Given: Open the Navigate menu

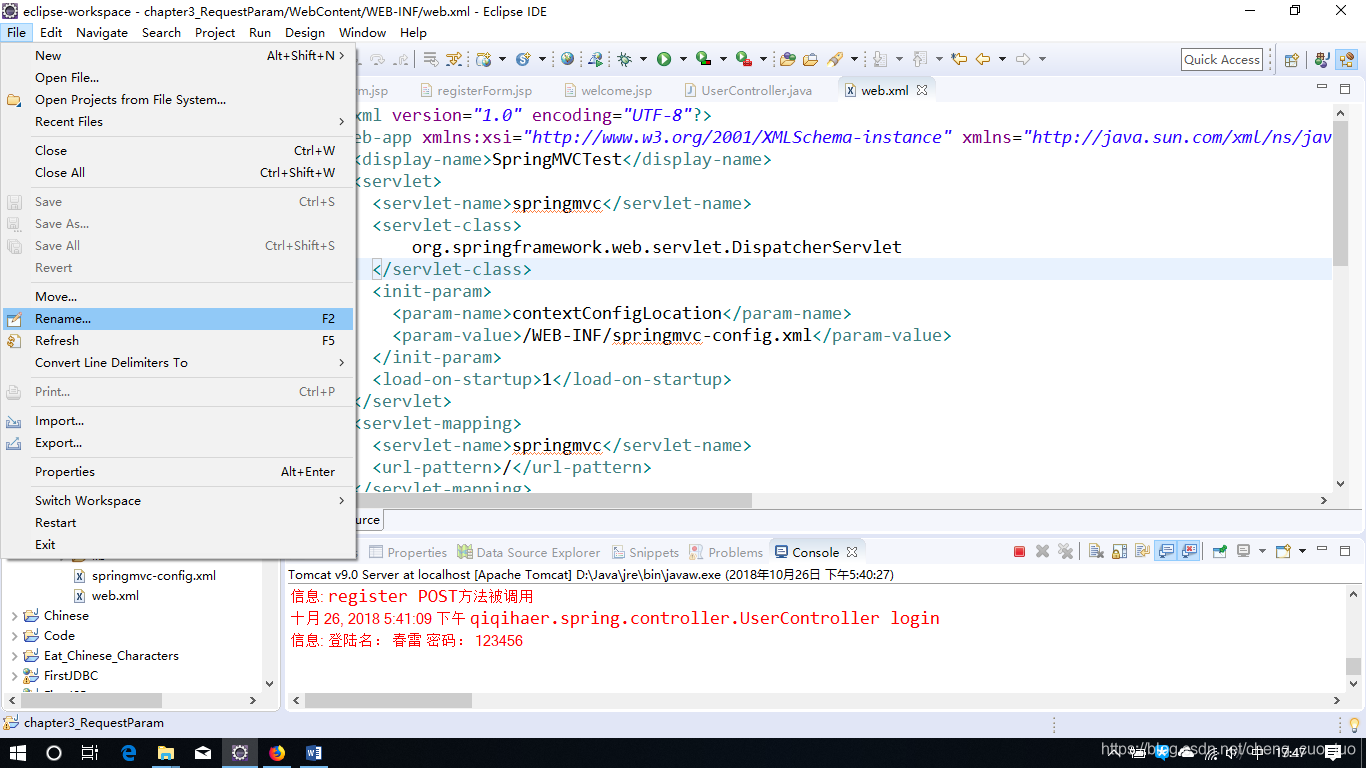Looking at the screenshot, I should [102, 32].
